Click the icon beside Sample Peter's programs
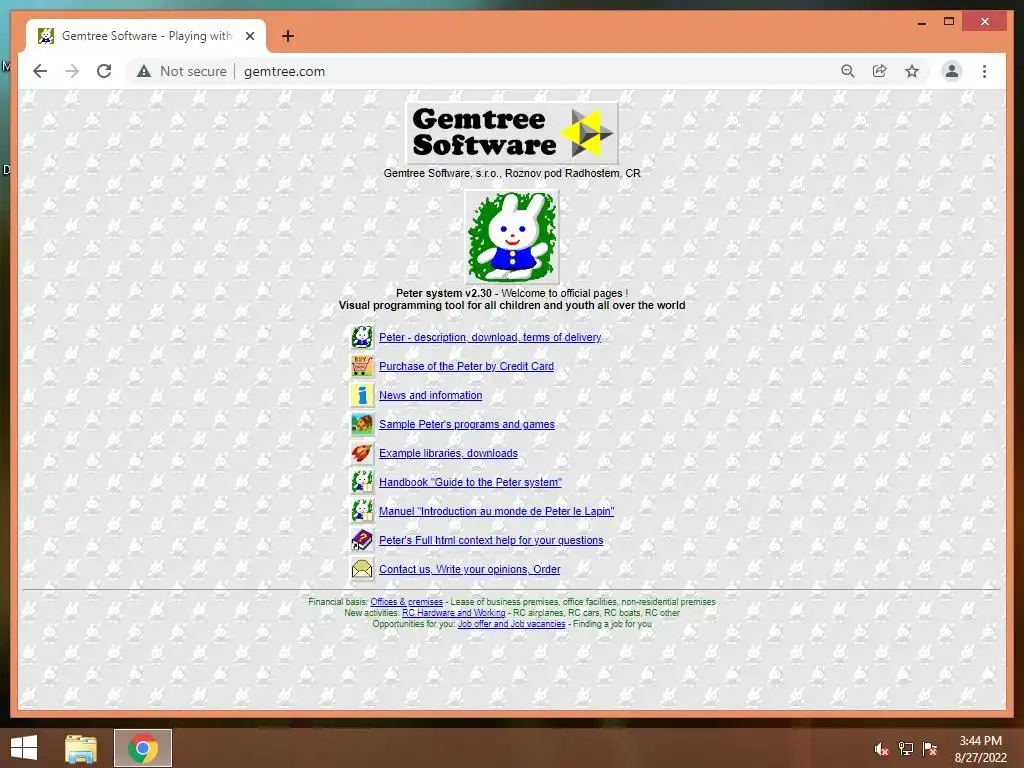 362,424
